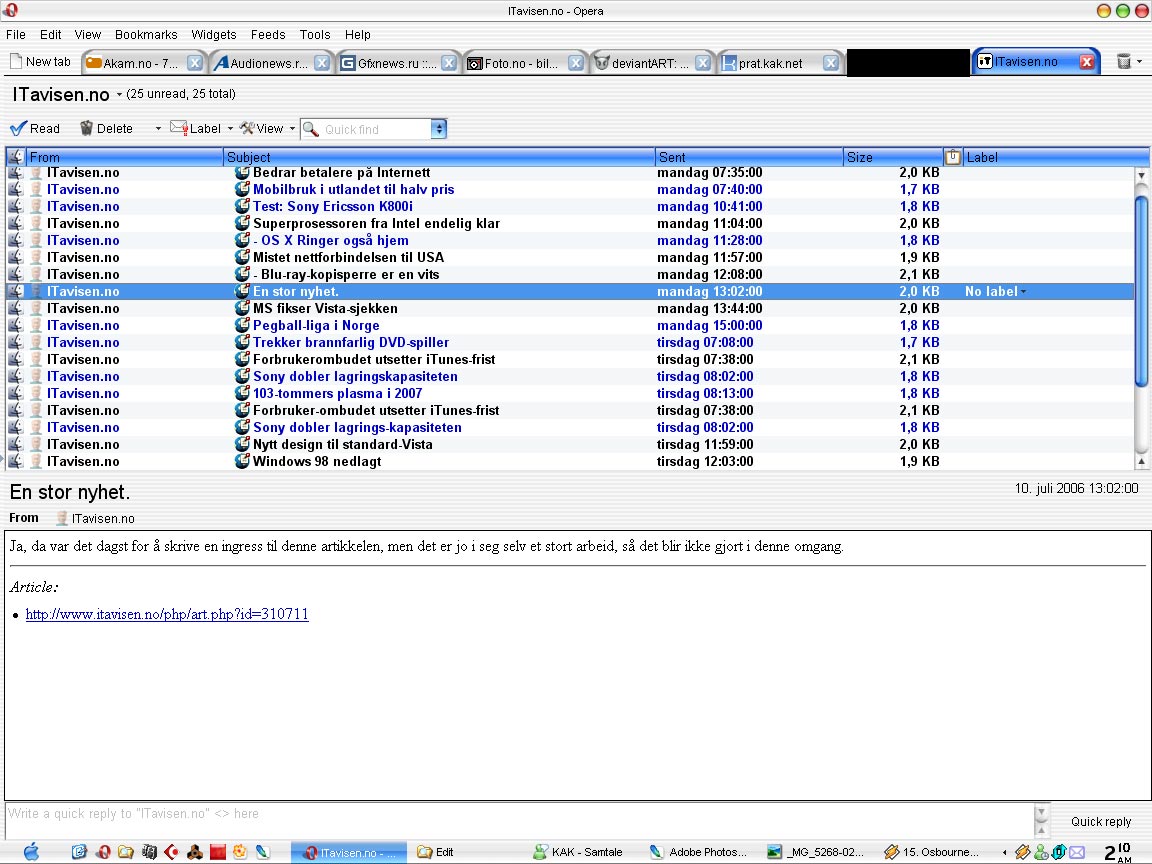1152x864 pixels.
Task: Open the '_MG_5268-02...' taskbar window
Action: tap(816, 852)
